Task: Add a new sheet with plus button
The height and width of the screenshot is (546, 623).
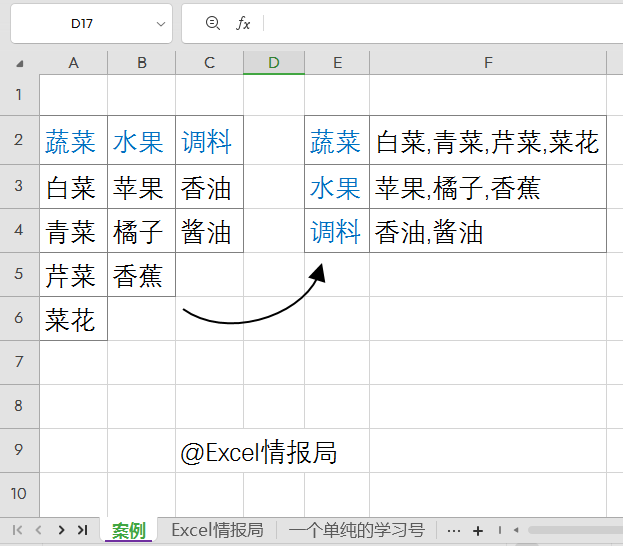Action: [x=478, y=531]
